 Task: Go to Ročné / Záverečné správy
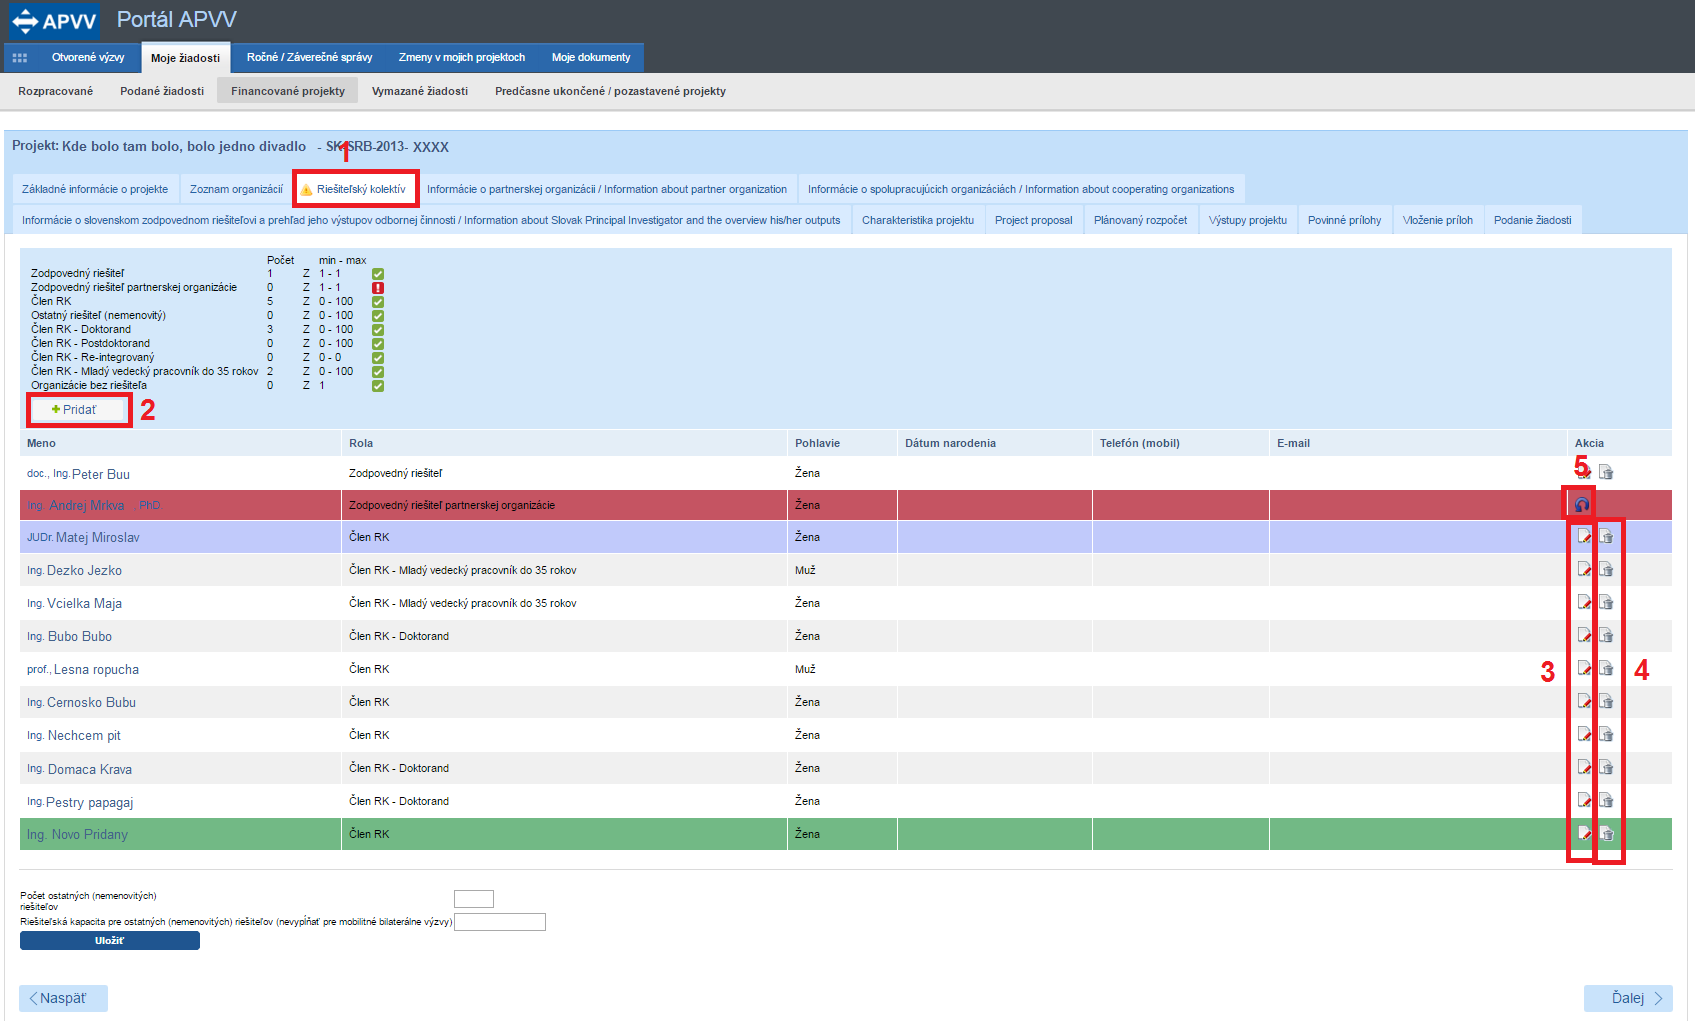[309, 58]
